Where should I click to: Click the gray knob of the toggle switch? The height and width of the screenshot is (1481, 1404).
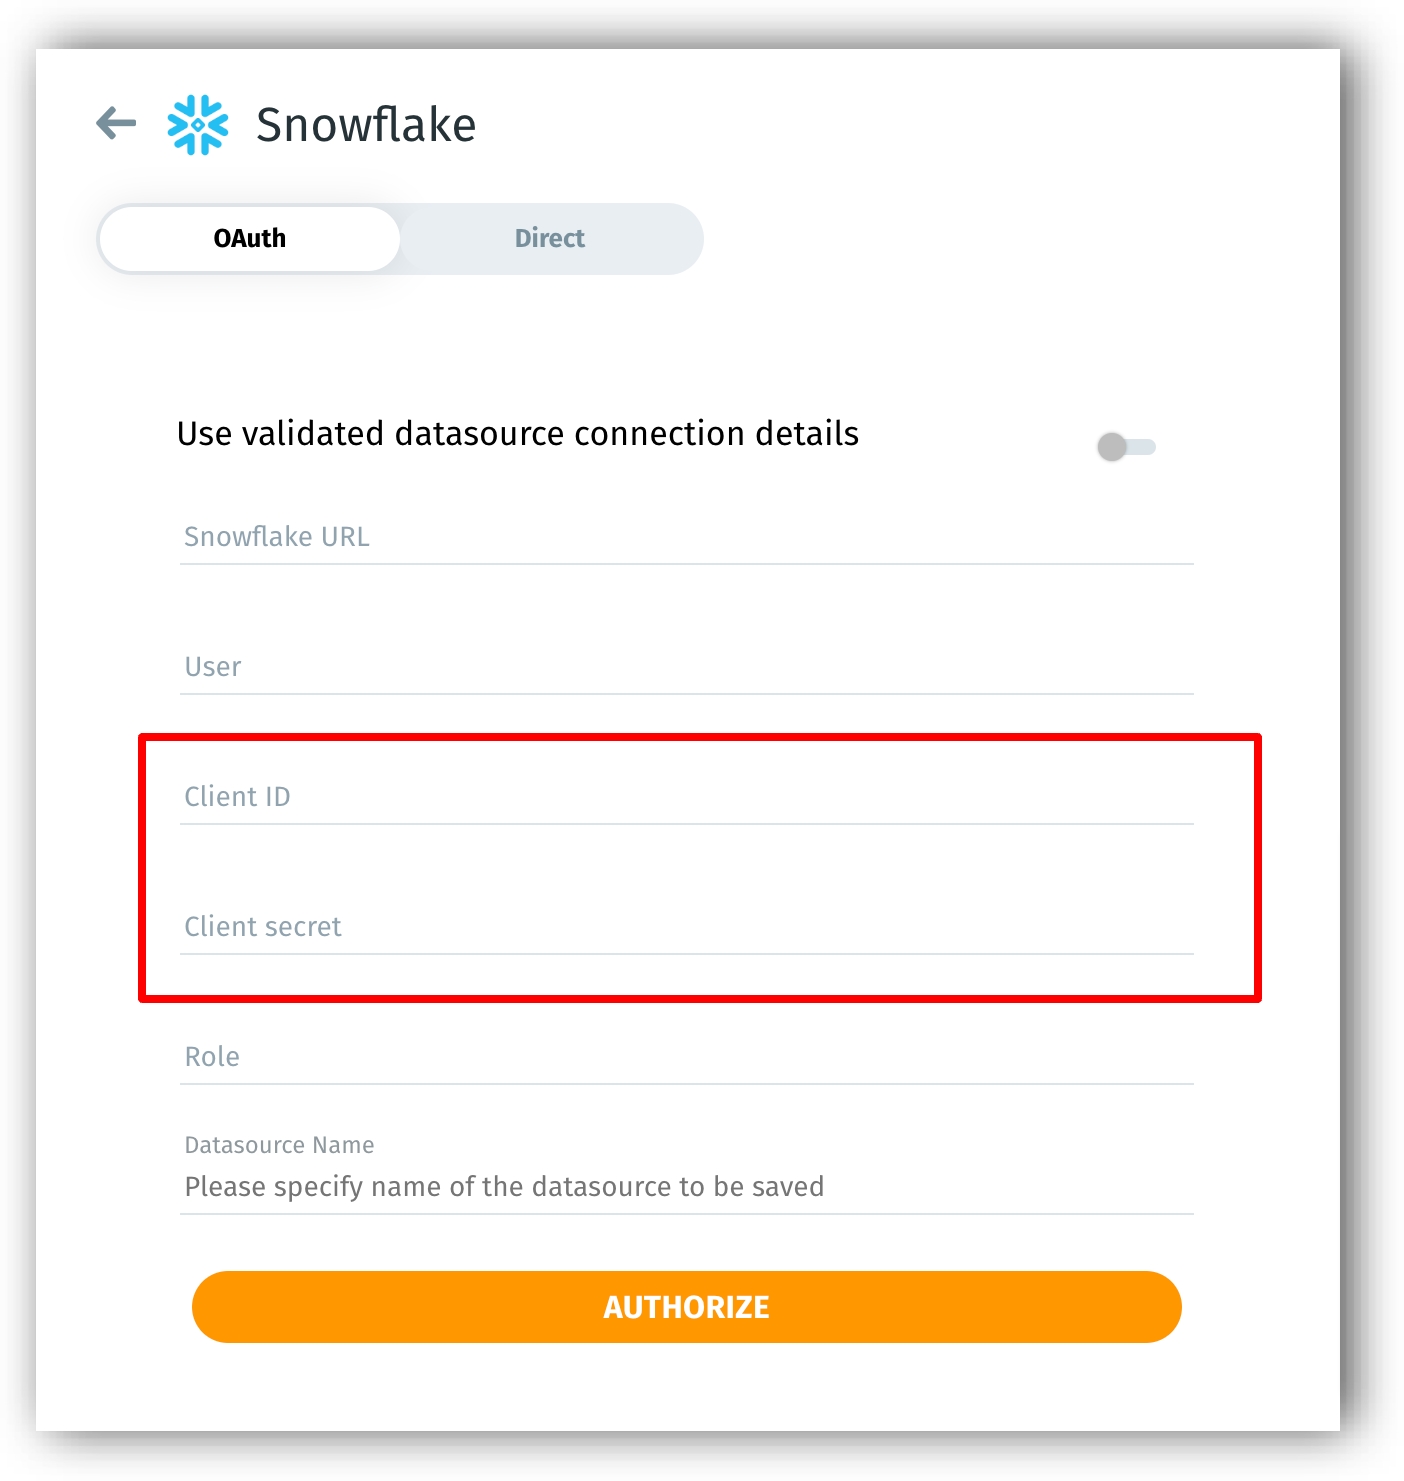click(x=1111, y=447)
